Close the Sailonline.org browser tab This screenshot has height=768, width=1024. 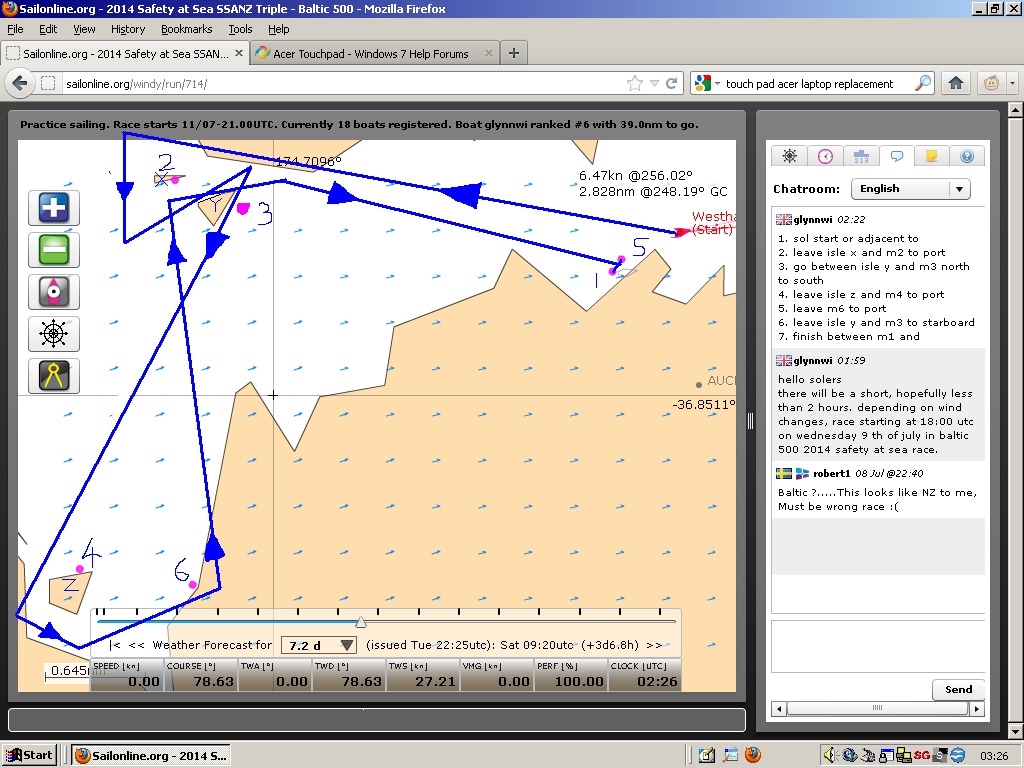(239, 54)
